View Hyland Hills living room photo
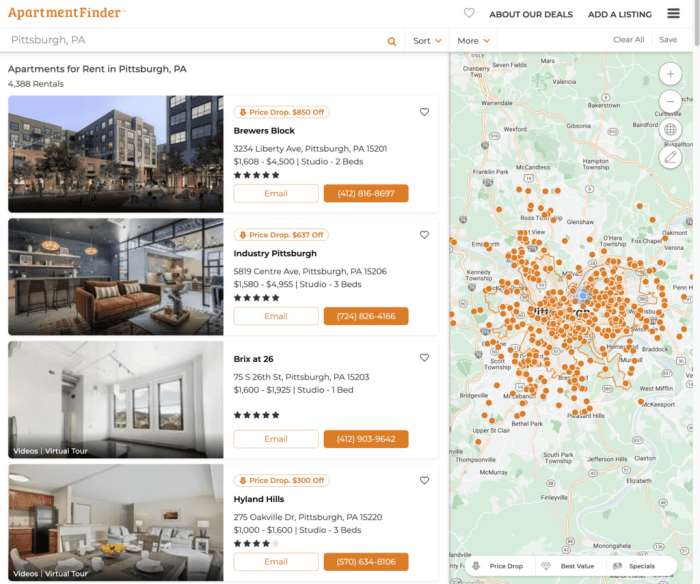Screen dimensions: 700x584 [116, 522]
